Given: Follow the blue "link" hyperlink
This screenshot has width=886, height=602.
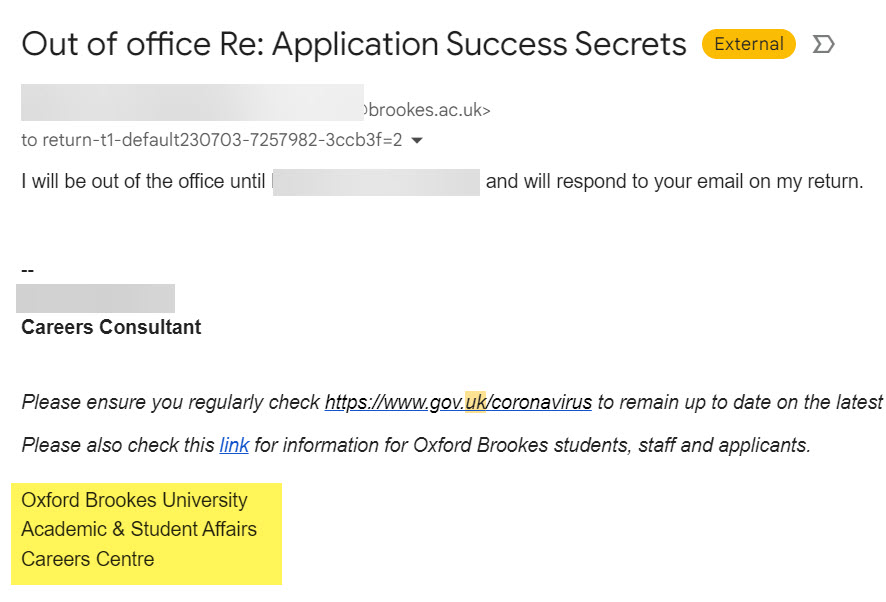Looking at the screenshot, I should [x=234, y=446].
